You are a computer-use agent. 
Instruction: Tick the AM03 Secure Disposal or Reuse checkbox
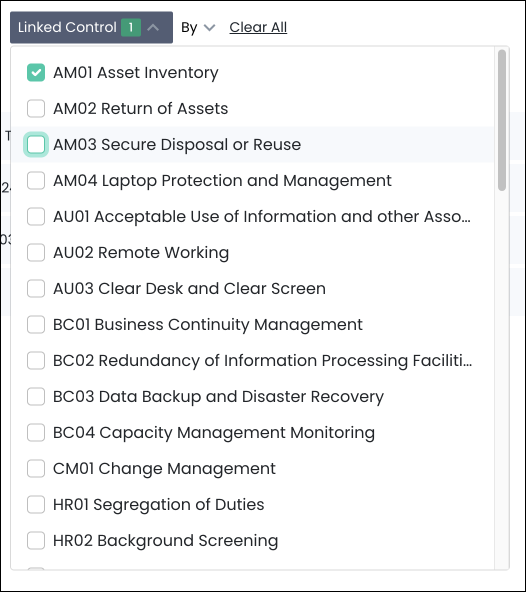(x=36, y=145)
